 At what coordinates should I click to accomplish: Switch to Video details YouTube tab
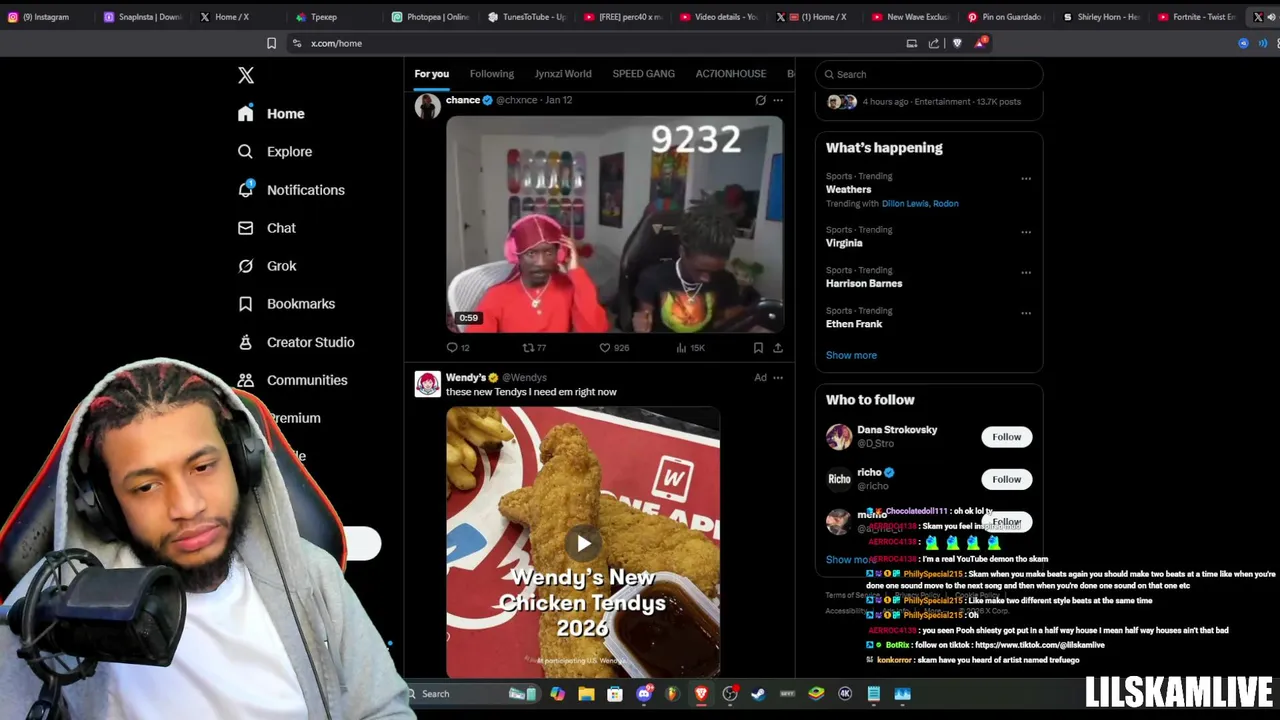[718, 17]
